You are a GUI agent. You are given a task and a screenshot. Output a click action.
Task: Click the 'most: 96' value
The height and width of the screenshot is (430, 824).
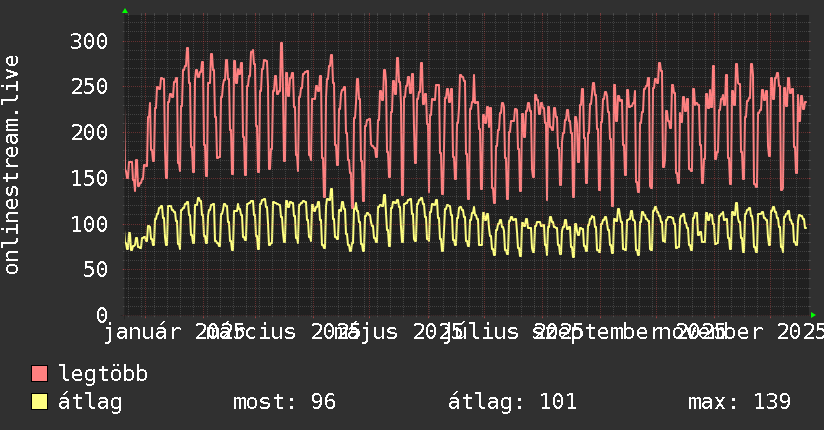click(284, 402)
